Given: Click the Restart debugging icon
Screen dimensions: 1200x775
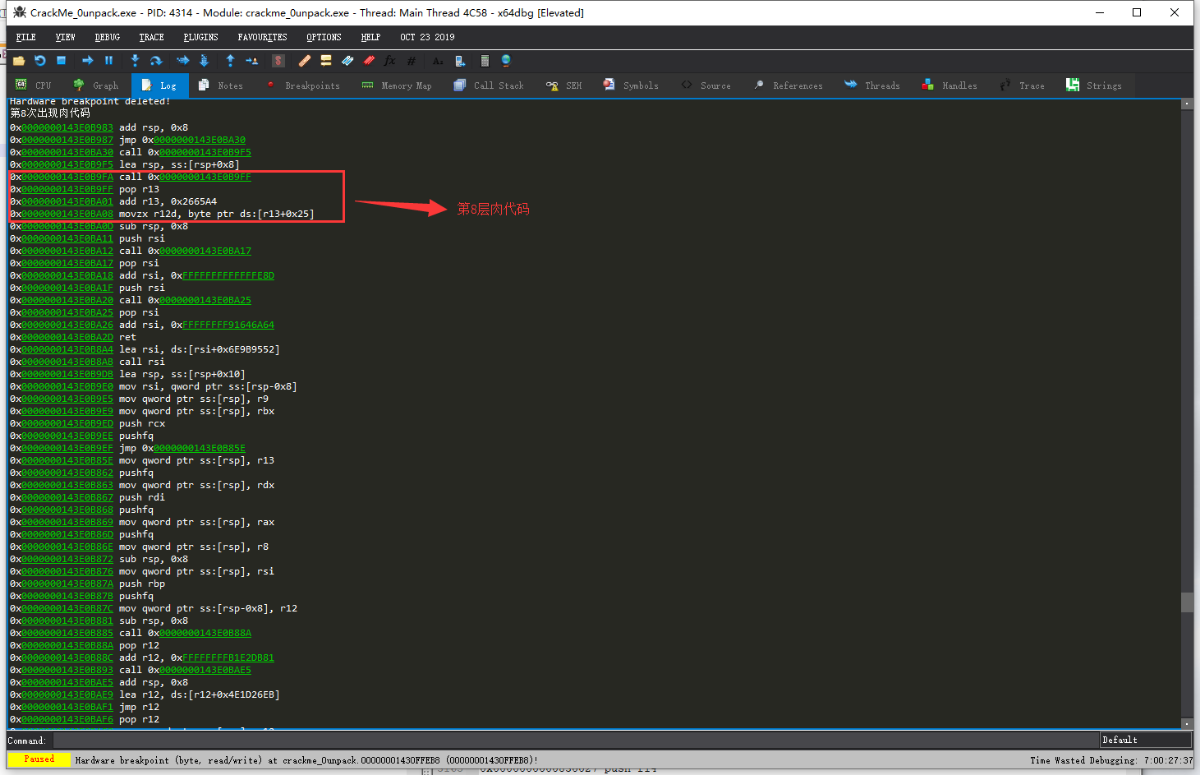Looking at the screenshot, I should (40, 61).
